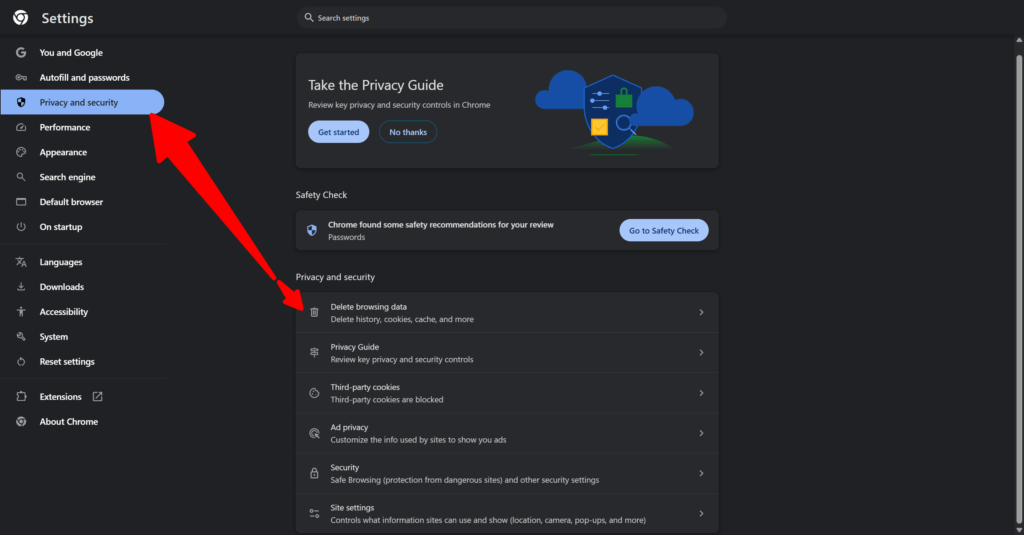Screen dimensions: 1024x535
Task: Click the Site settings sliders icon
Action: [314, 514]
